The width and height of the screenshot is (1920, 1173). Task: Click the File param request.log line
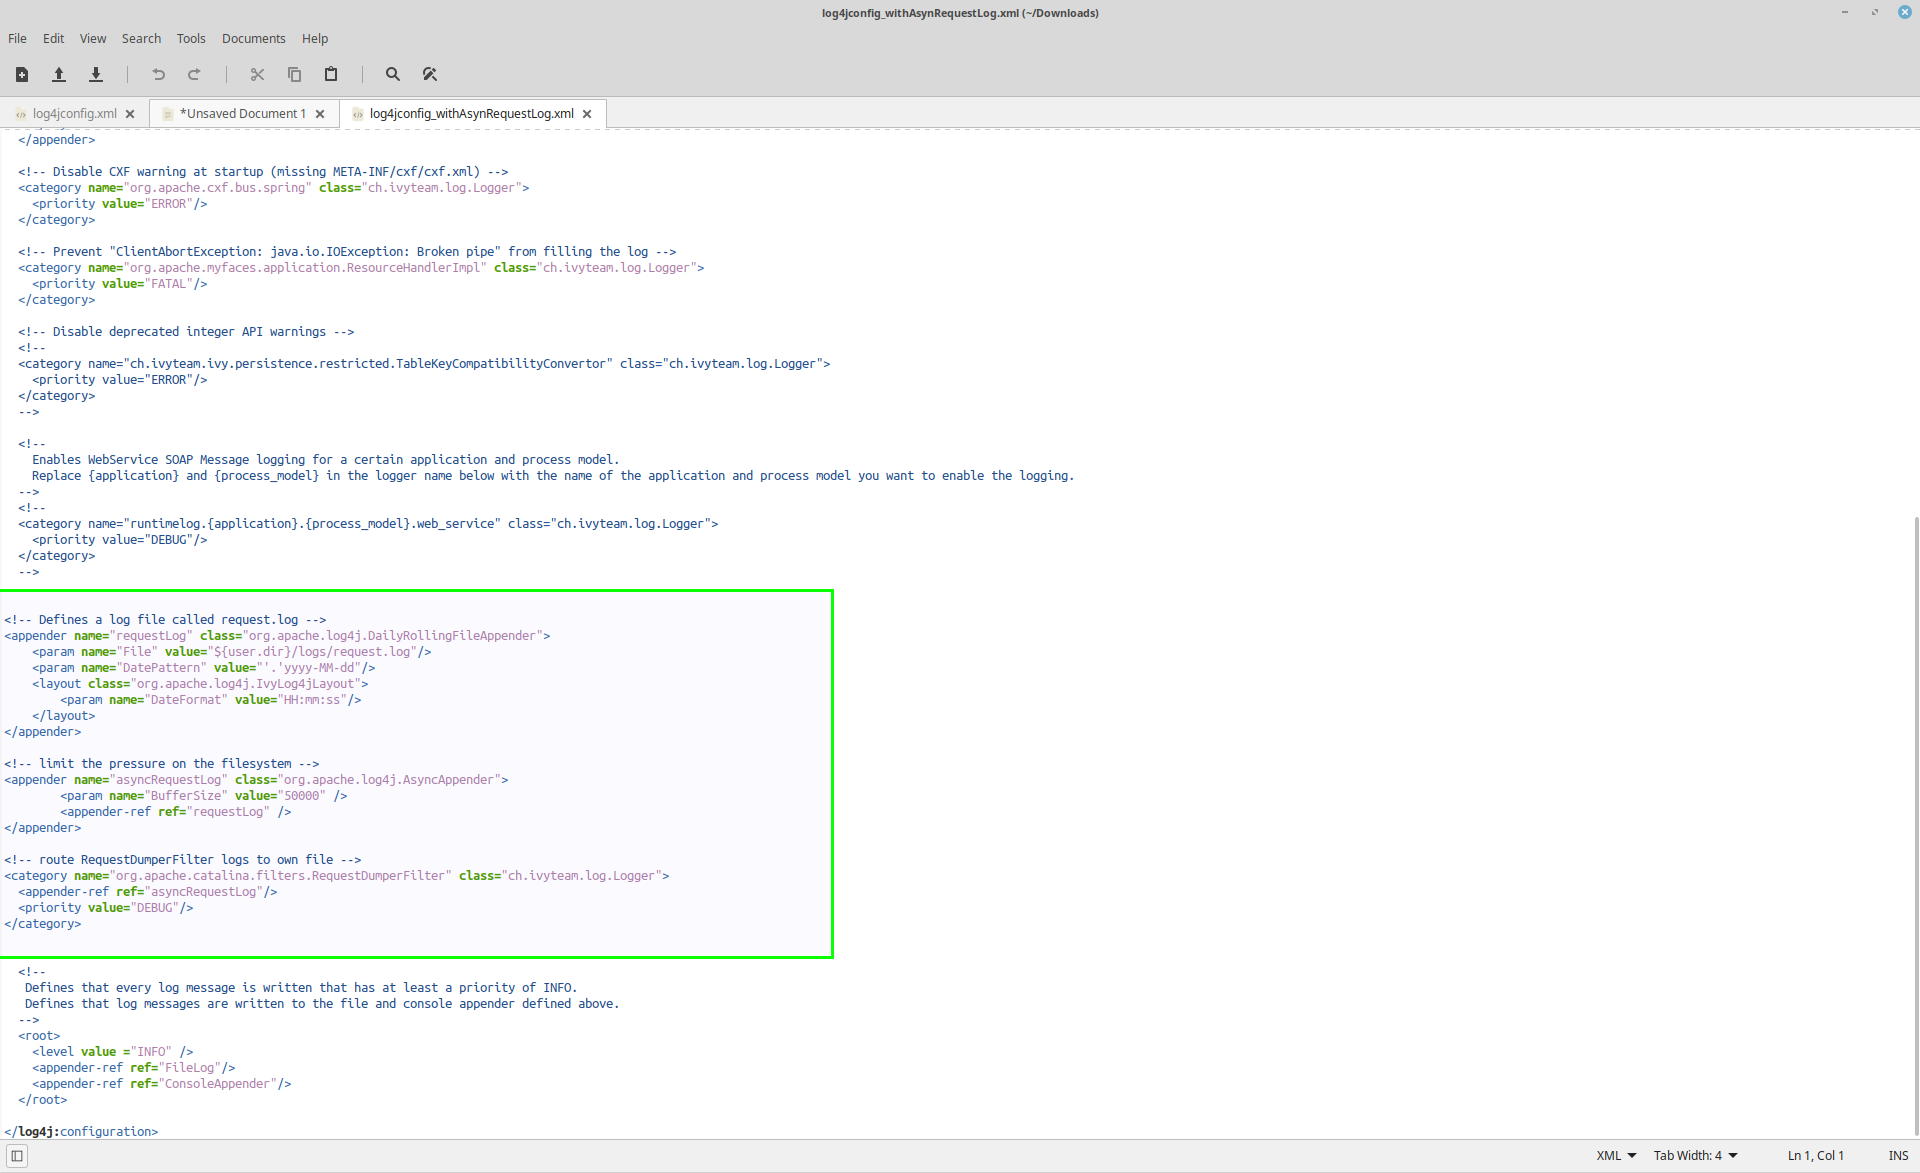pos(232,652)
